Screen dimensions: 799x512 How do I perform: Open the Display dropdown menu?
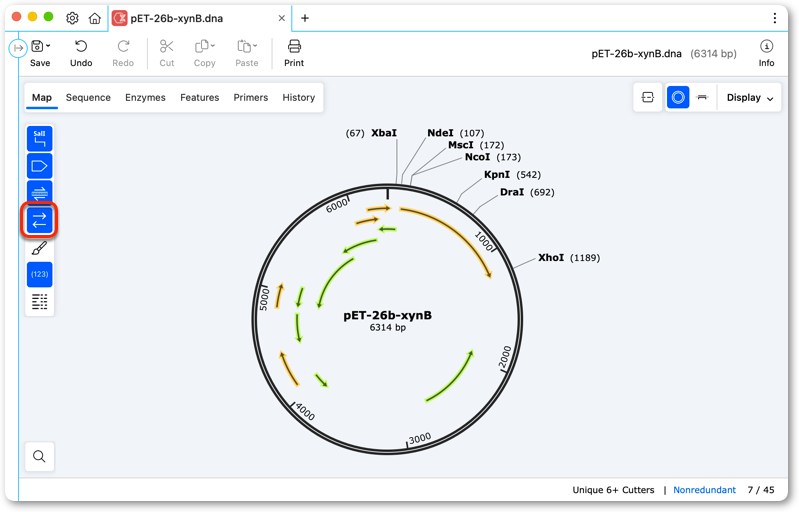click(750, 97)
